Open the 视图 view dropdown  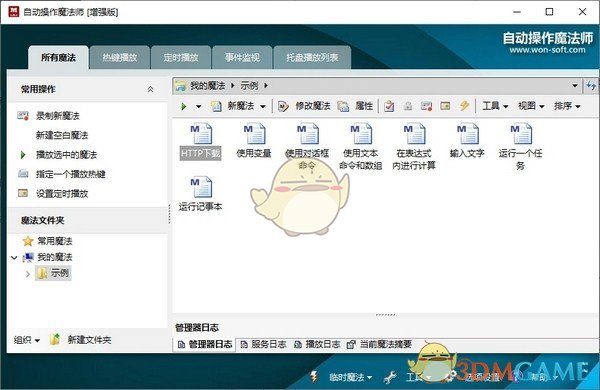[x=531, y=106]
